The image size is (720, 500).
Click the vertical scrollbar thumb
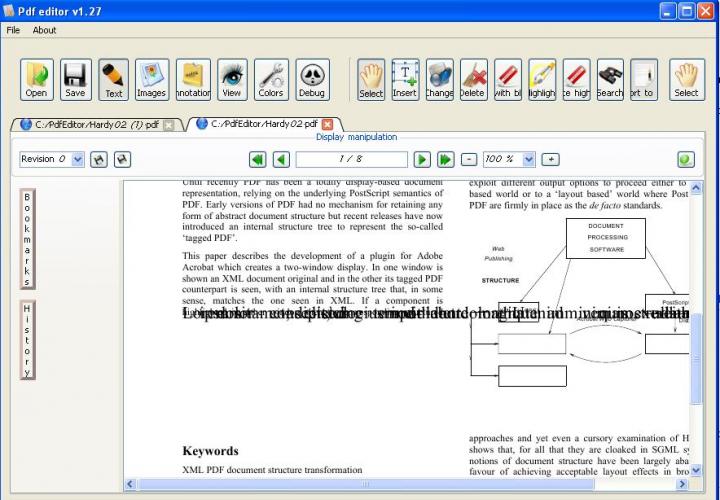696,359
